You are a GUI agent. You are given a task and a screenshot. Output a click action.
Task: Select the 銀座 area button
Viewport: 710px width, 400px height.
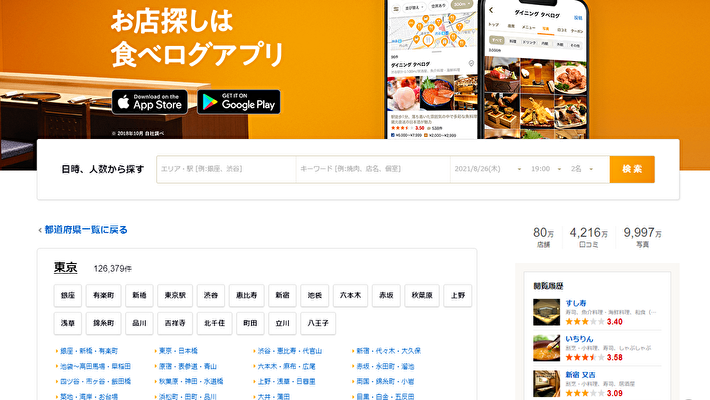point(67,295)
